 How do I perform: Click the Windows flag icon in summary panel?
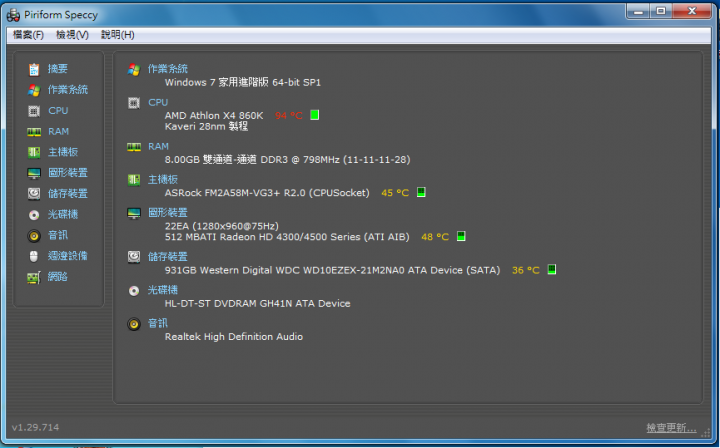(x=134, y=69)
